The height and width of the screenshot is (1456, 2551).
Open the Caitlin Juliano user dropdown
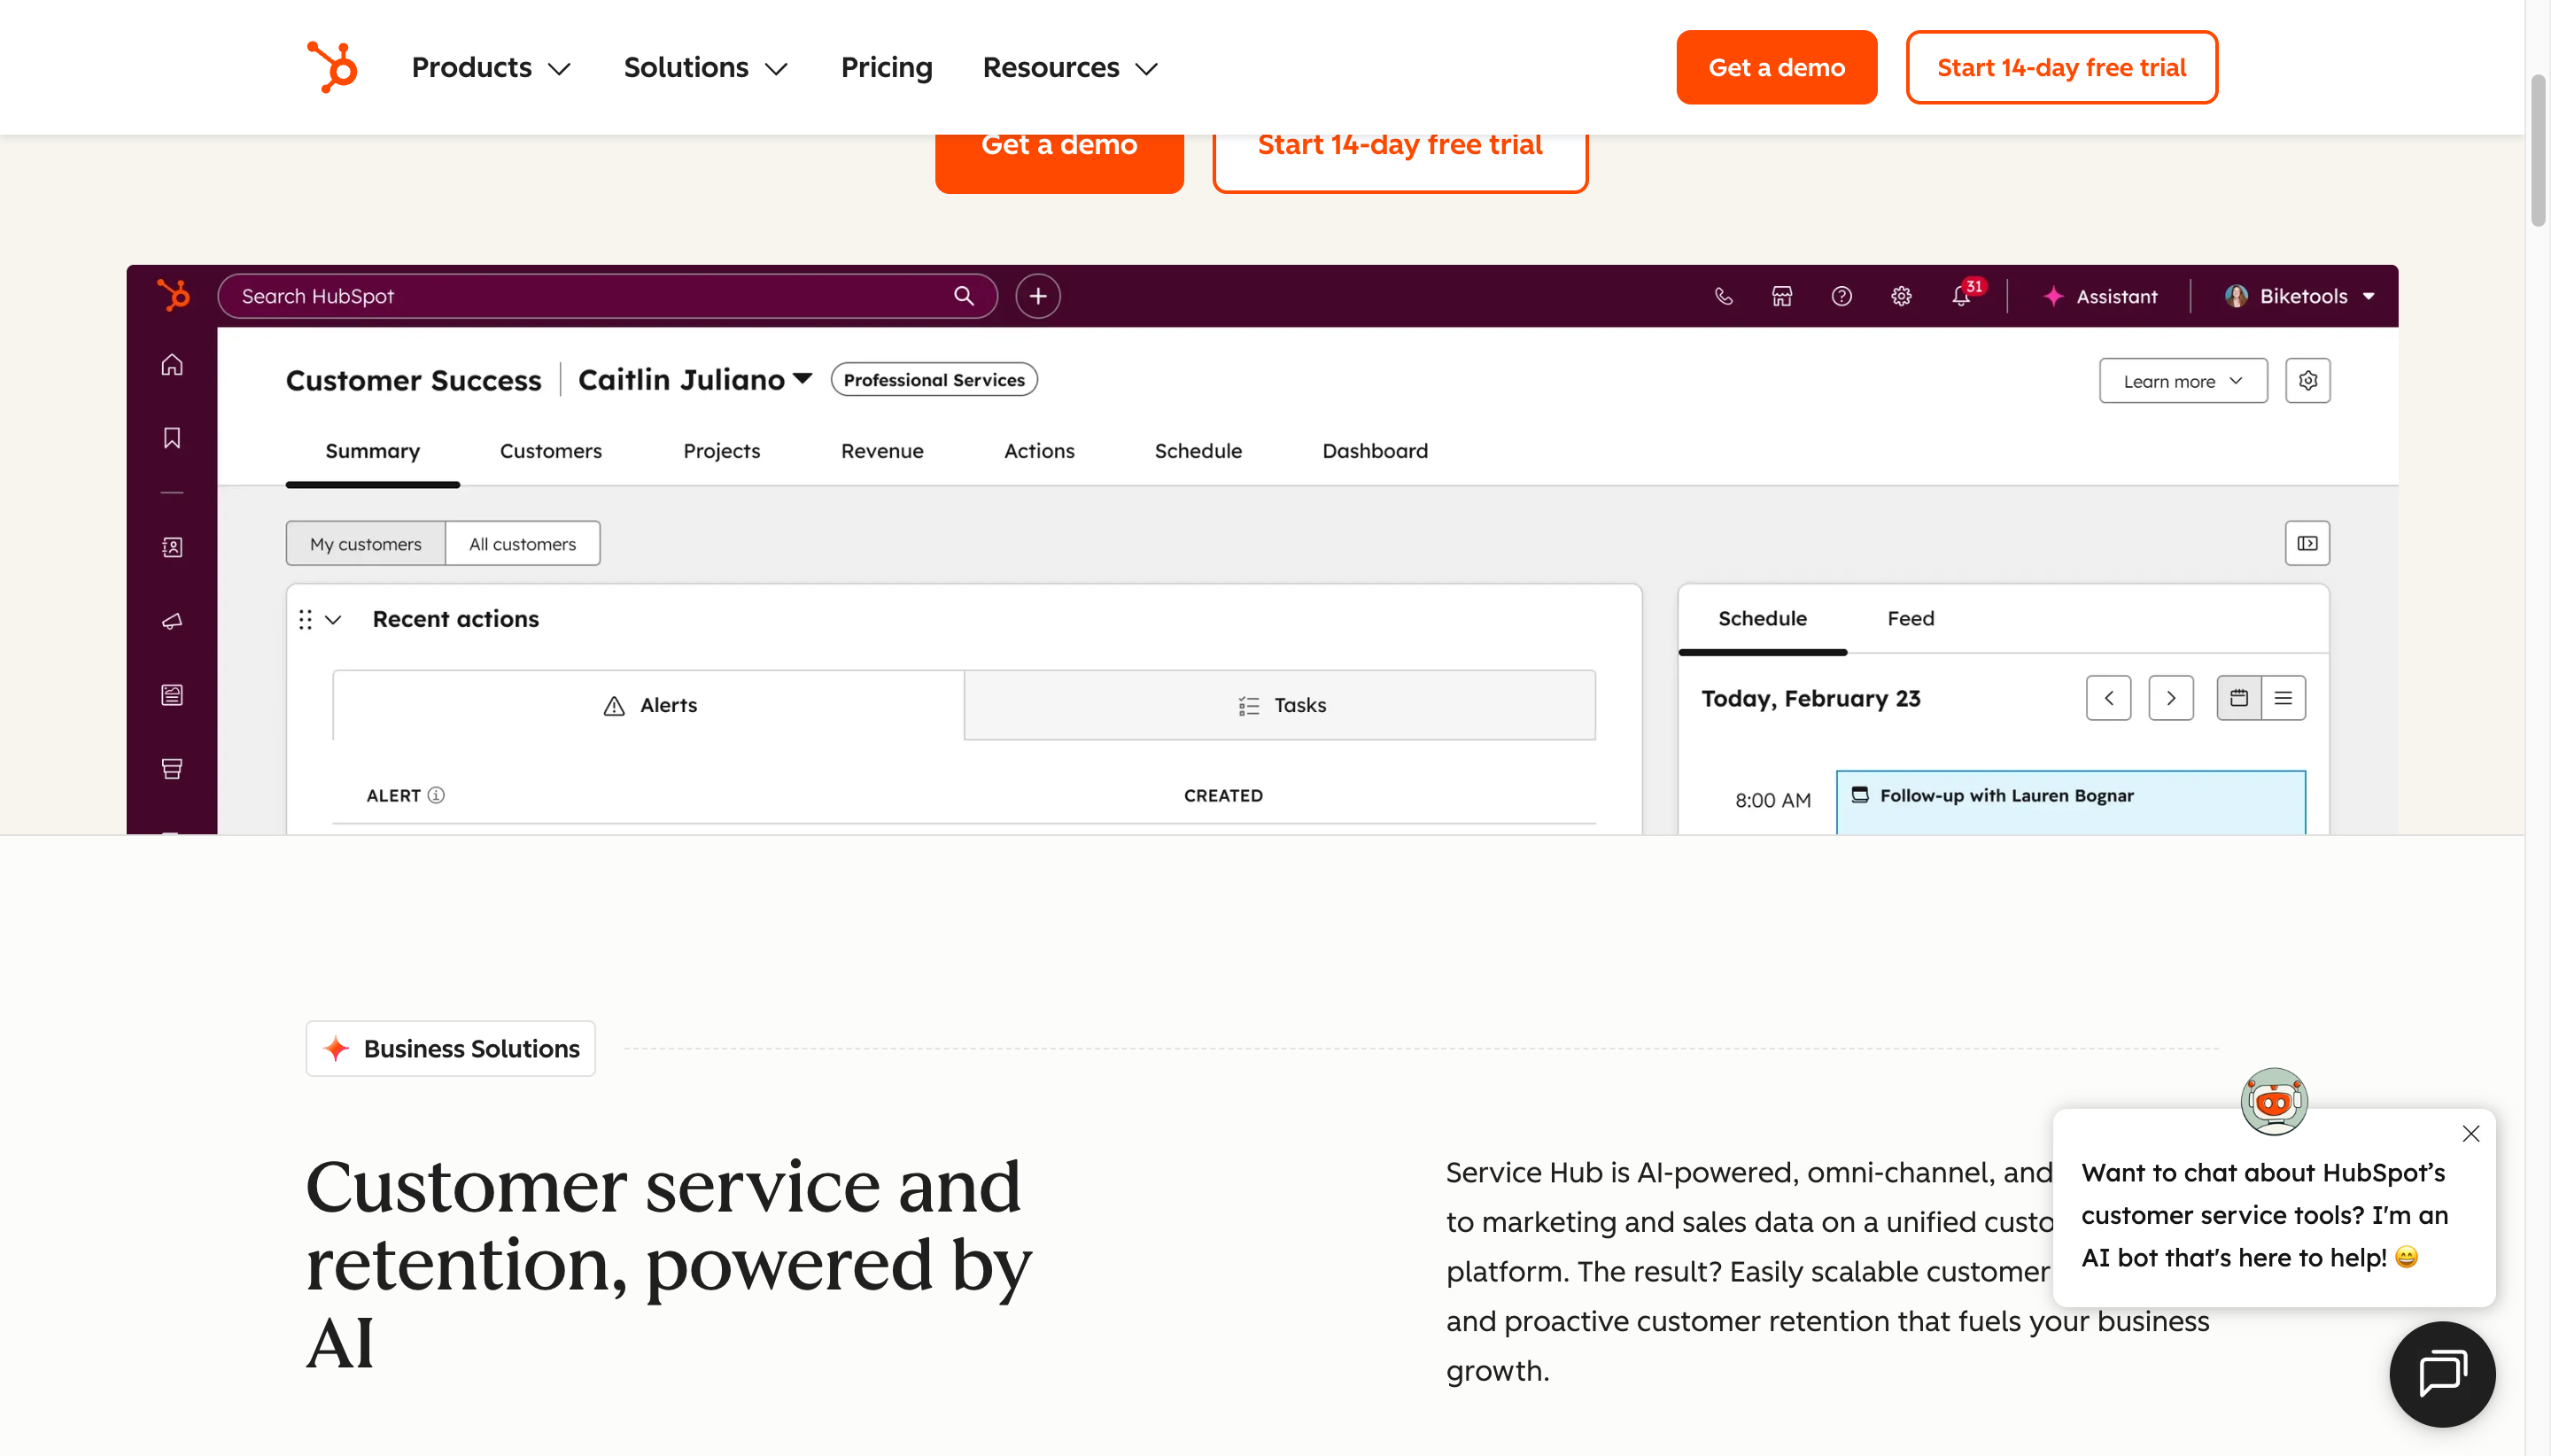(695, 380)
